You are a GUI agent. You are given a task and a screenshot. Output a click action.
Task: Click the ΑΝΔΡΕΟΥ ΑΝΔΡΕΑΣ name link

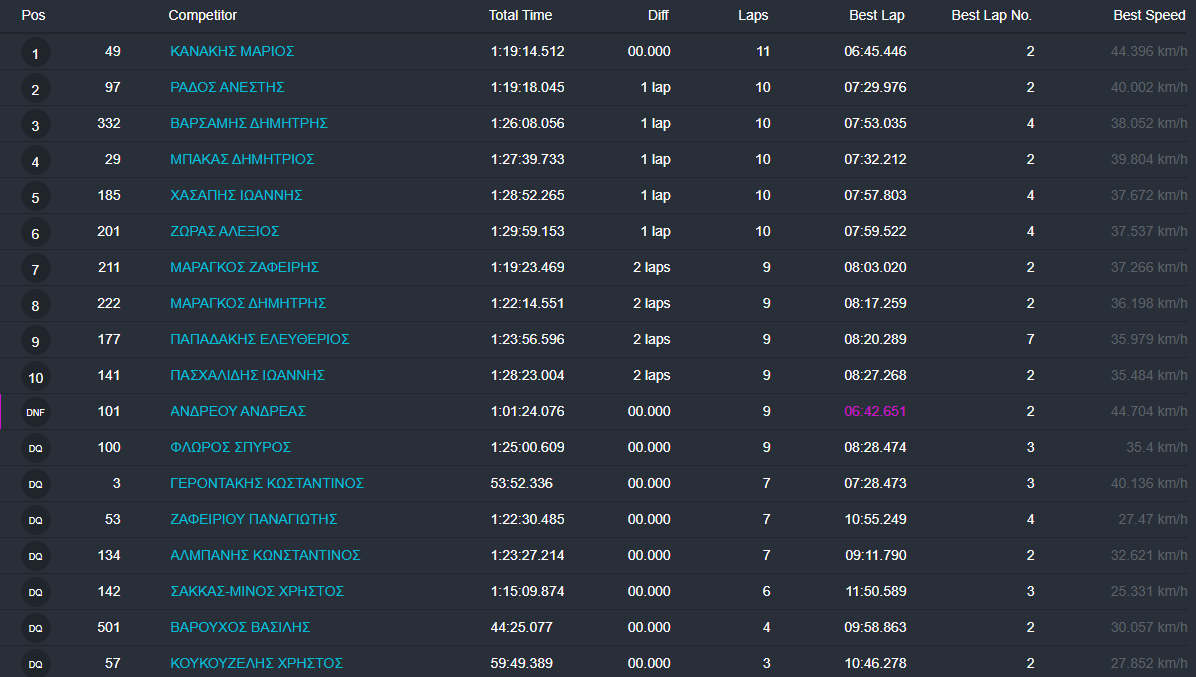coord(238,411)
